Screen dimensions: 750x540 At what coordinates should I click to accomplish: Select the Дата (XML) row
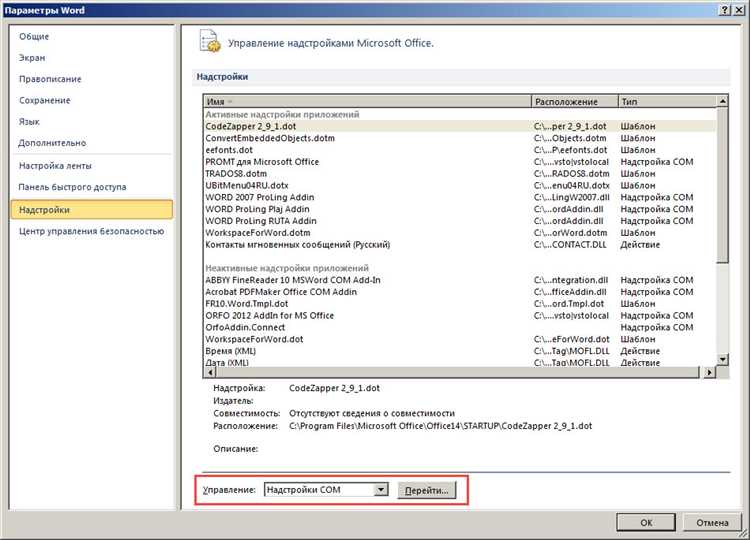click(460, 363)
